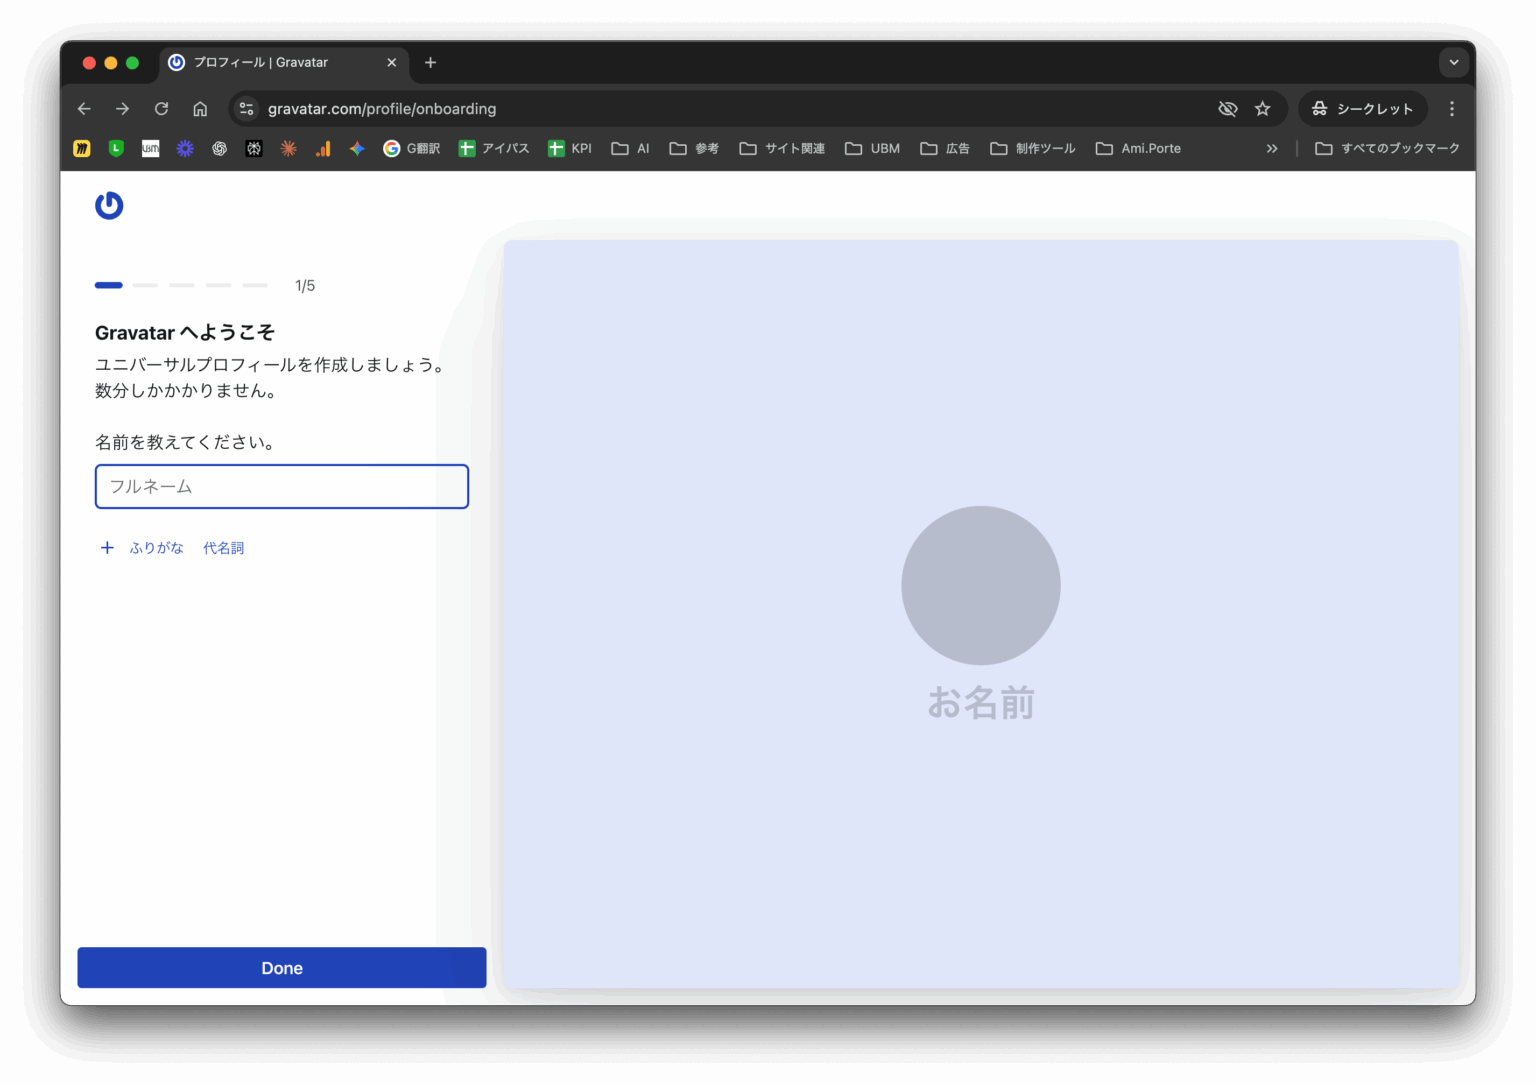The image size is (1536, 1085).
Task: Click the yellow Miro bookmark icon
Action: click(x=82, y=148)
